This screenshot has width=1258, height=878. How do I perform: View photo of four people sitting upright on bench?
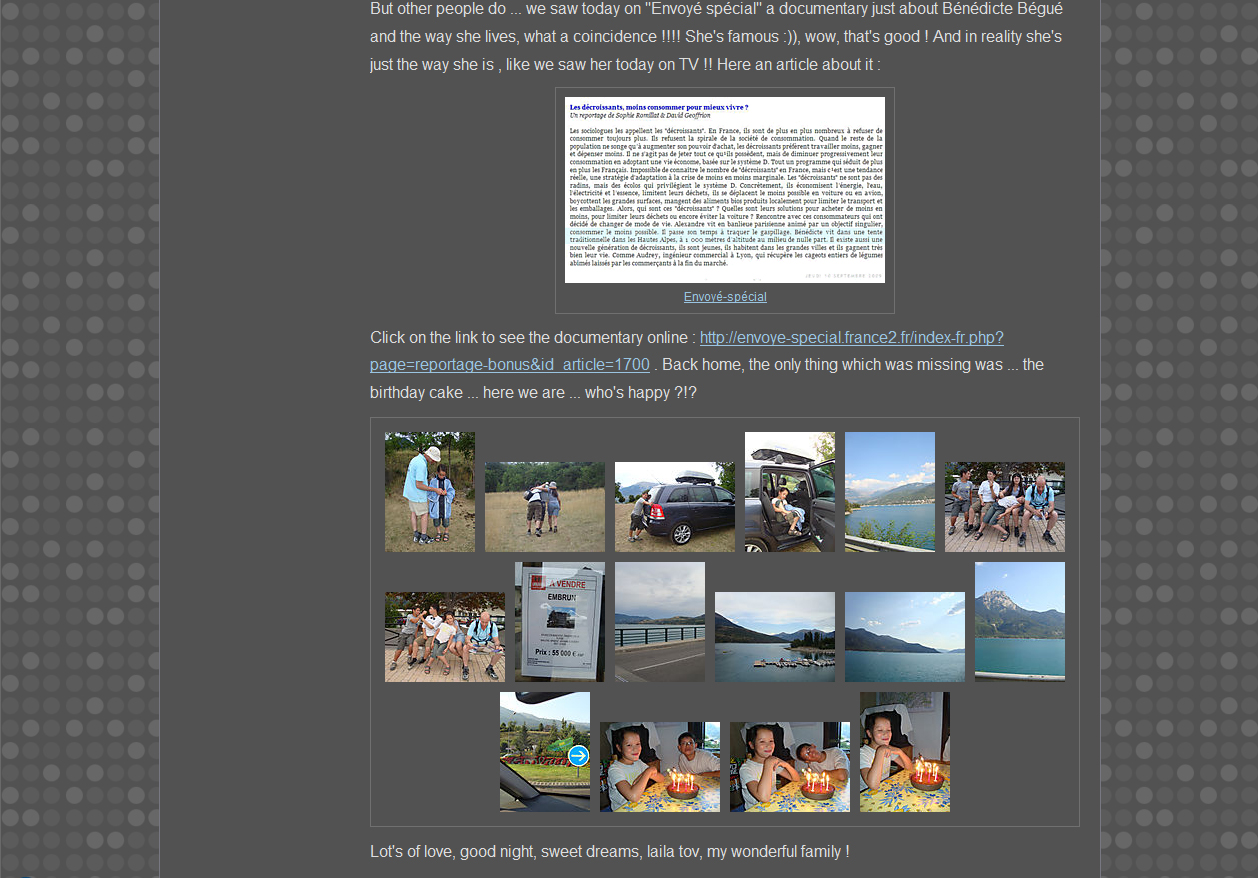tap(1005, 507)
